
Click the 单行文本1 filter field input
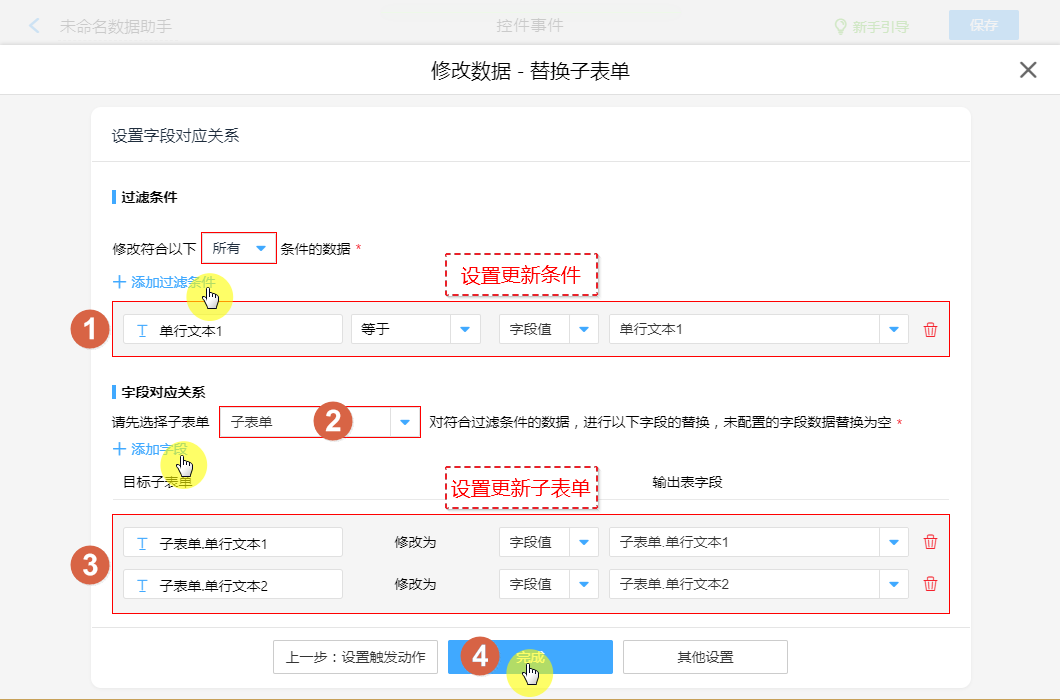click(233, 330)
